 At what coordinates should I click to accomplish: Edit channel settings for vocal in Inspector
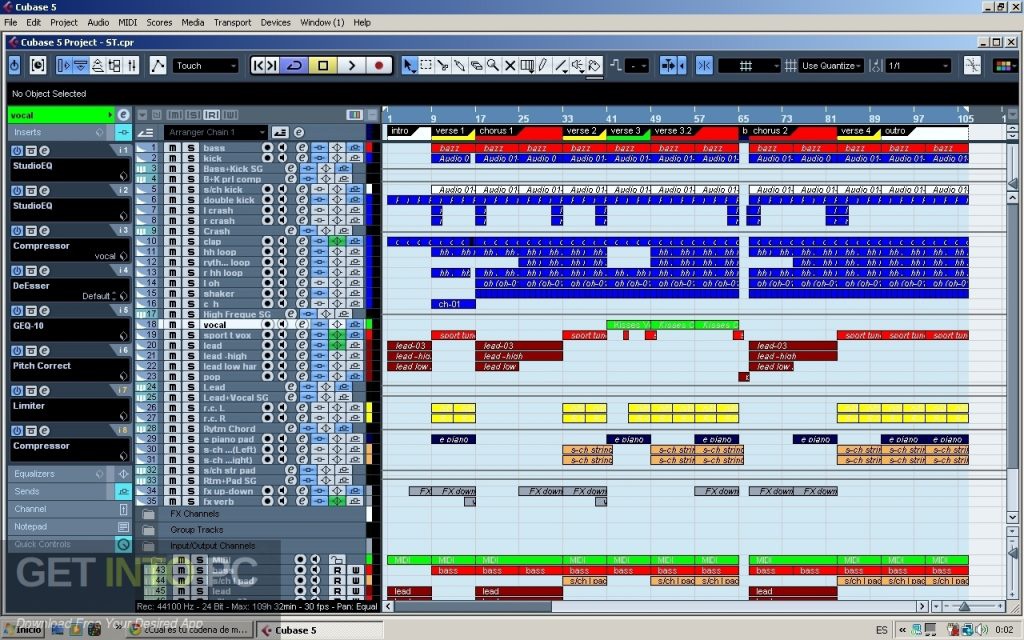pos(123,114)
